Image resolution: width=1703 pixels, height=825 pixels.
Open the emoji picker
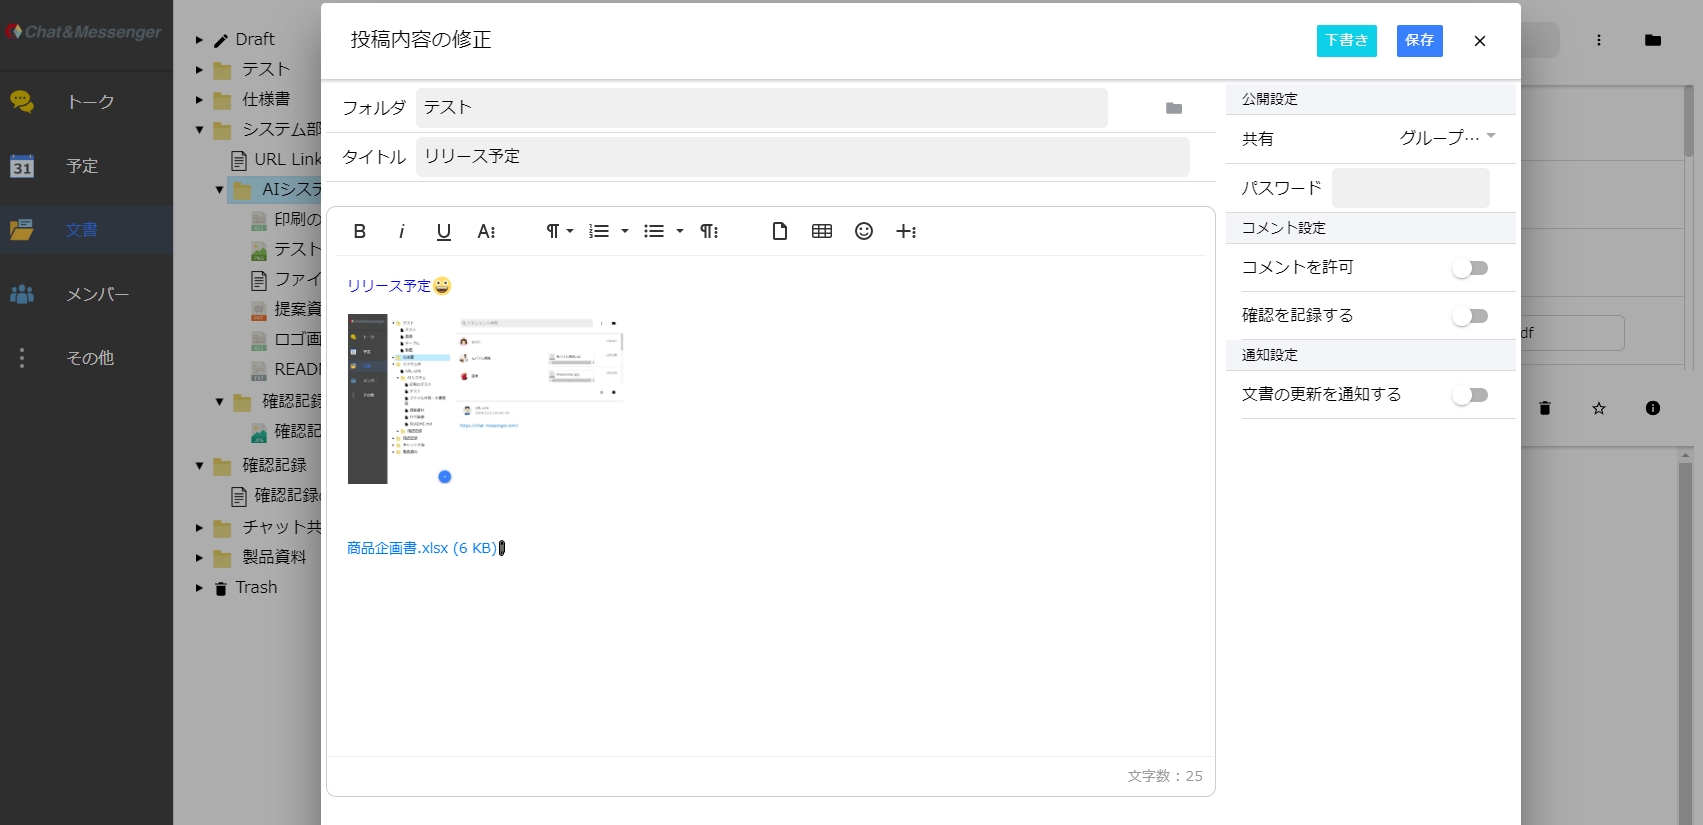click(864, 232)
